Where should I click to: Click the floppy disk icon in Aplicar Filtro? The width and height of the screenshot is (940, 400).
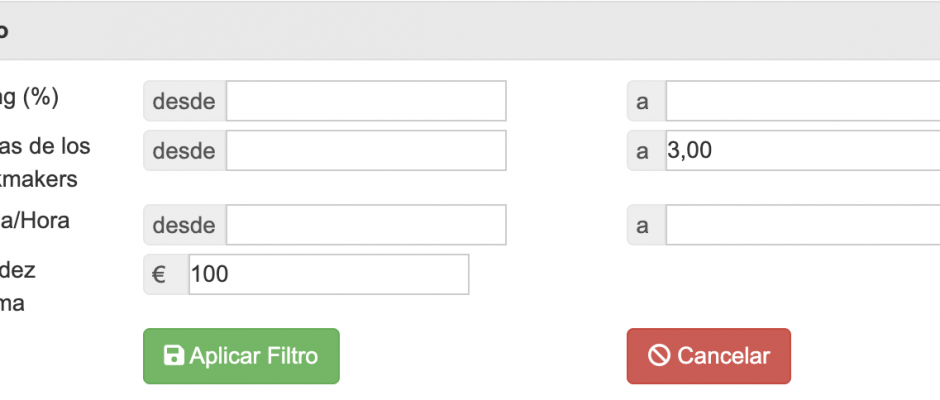click(174, 356)
